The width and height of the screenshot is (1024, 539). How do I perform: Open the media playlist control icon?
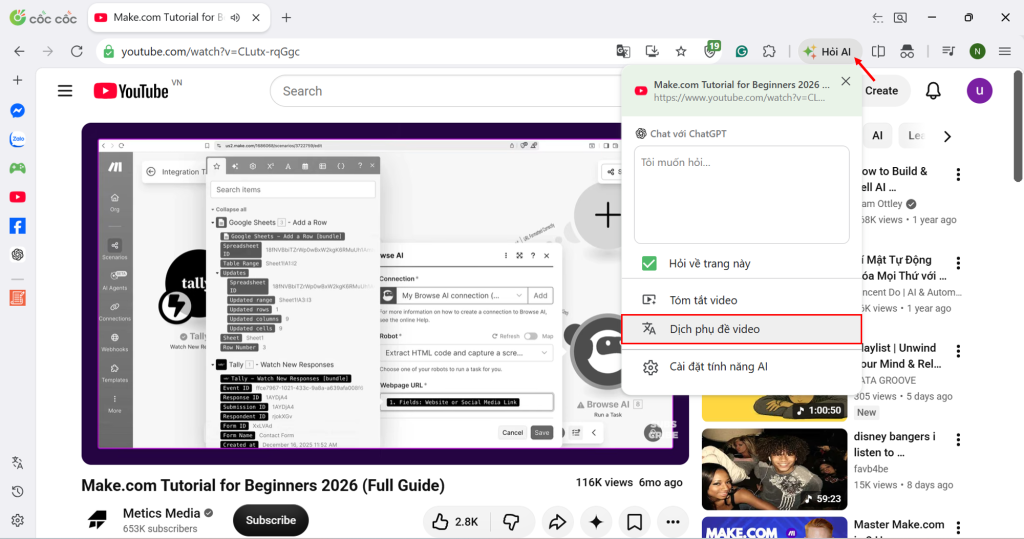(948, 51)
